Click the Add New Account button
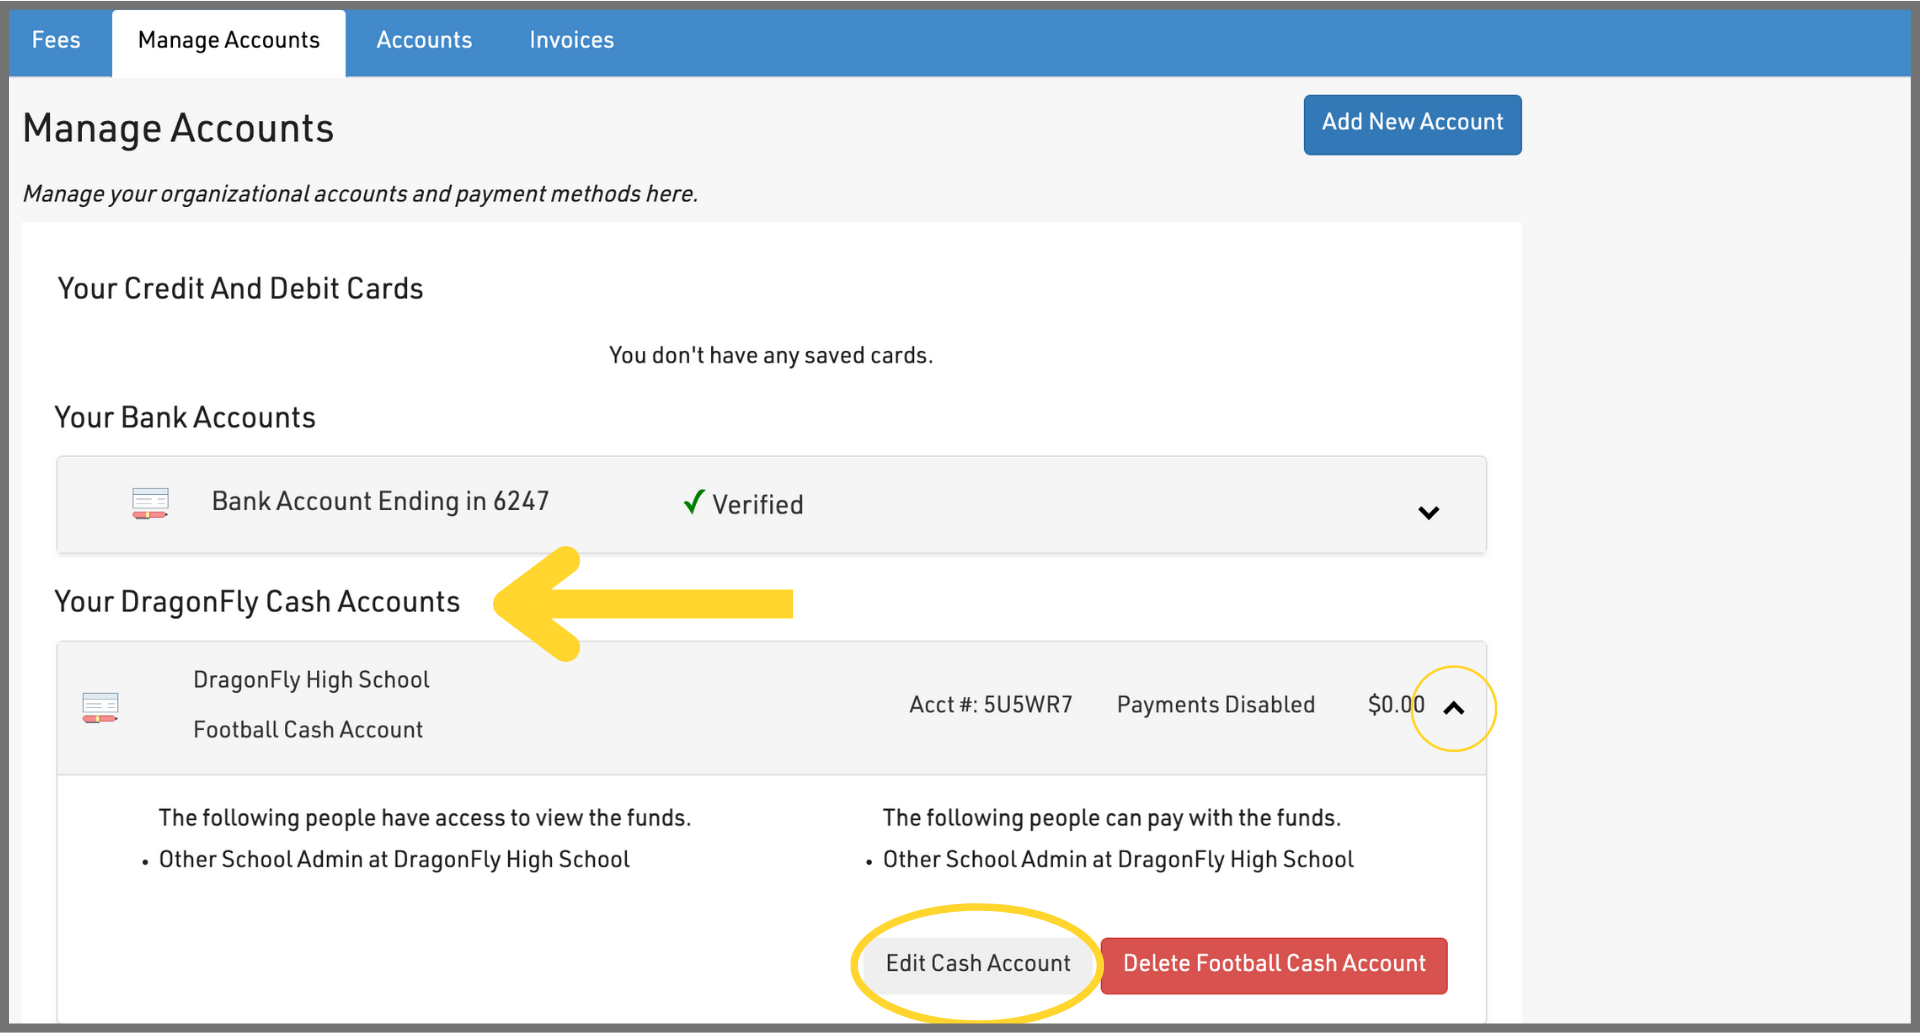This screenshot has width=1920, height=1033. 1411,124
